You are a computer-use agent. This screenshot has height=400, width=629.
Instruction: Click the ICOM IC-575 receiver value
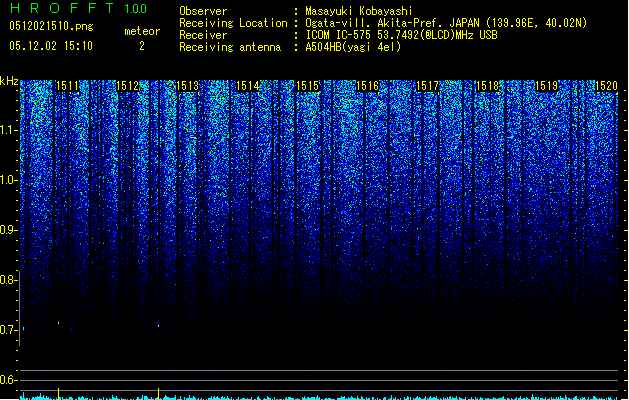click(401, 35)
